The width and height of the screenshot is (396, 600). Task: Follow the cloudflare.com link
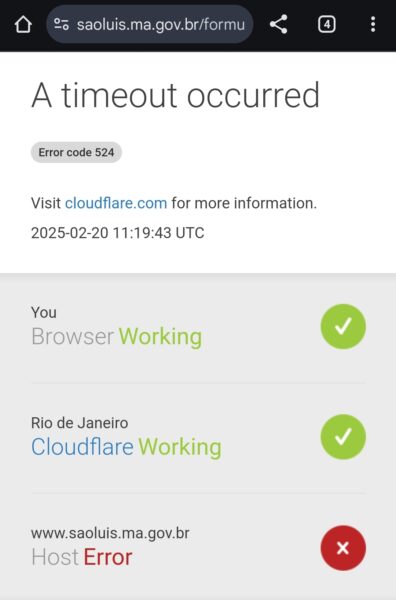(116, 203)
